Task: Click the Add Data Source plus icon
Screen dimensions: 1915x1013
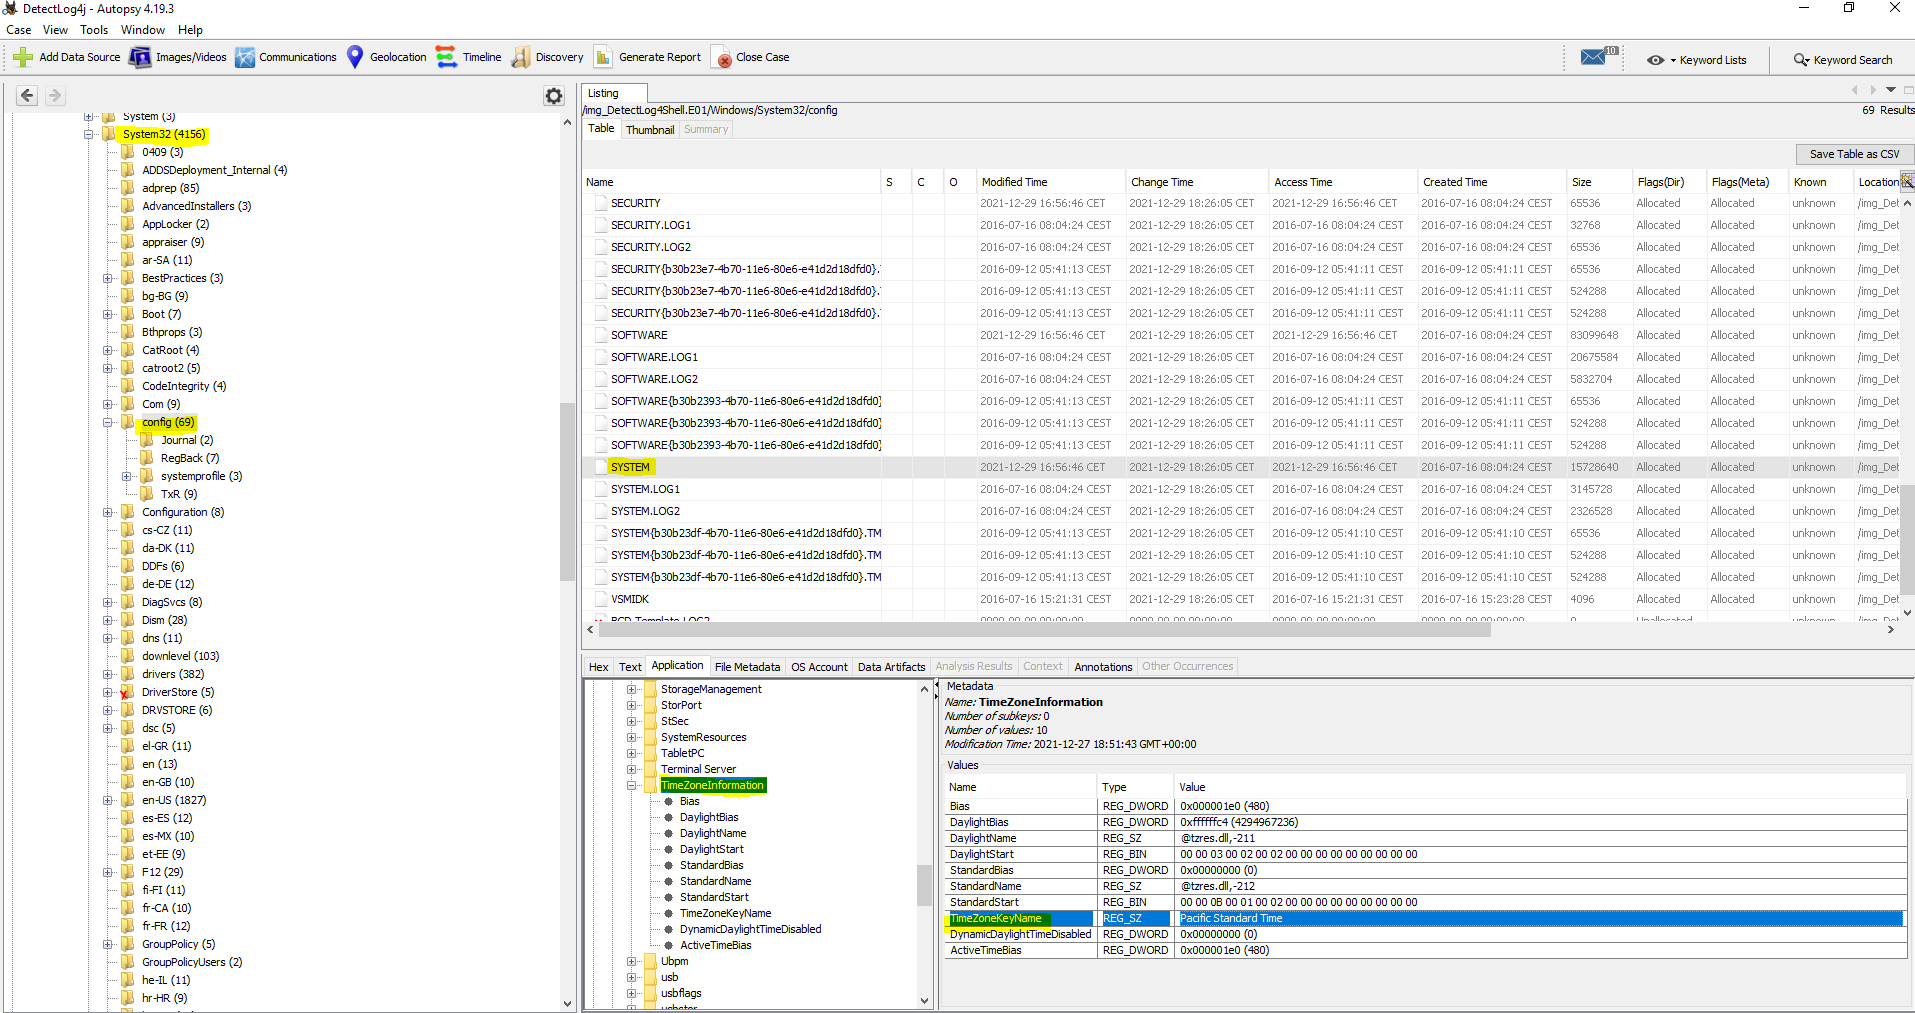Action: click(x=23, y=57)
